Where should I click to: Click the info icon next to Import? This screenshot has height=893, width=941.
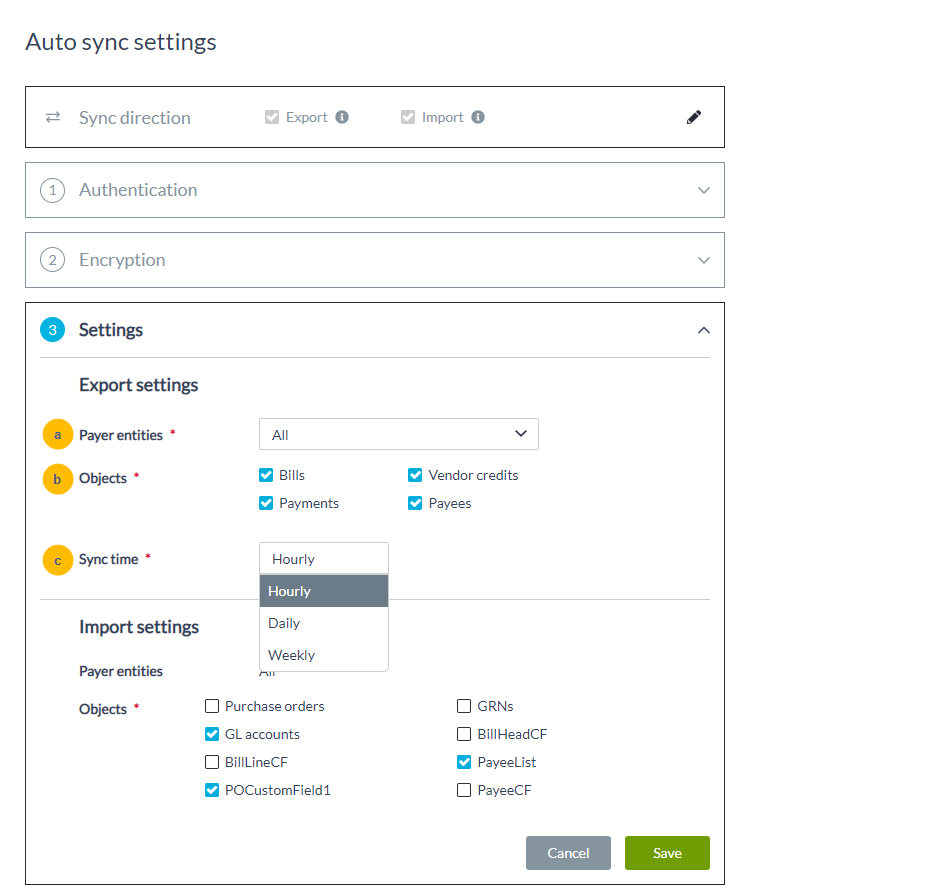[x=478, y=117]
